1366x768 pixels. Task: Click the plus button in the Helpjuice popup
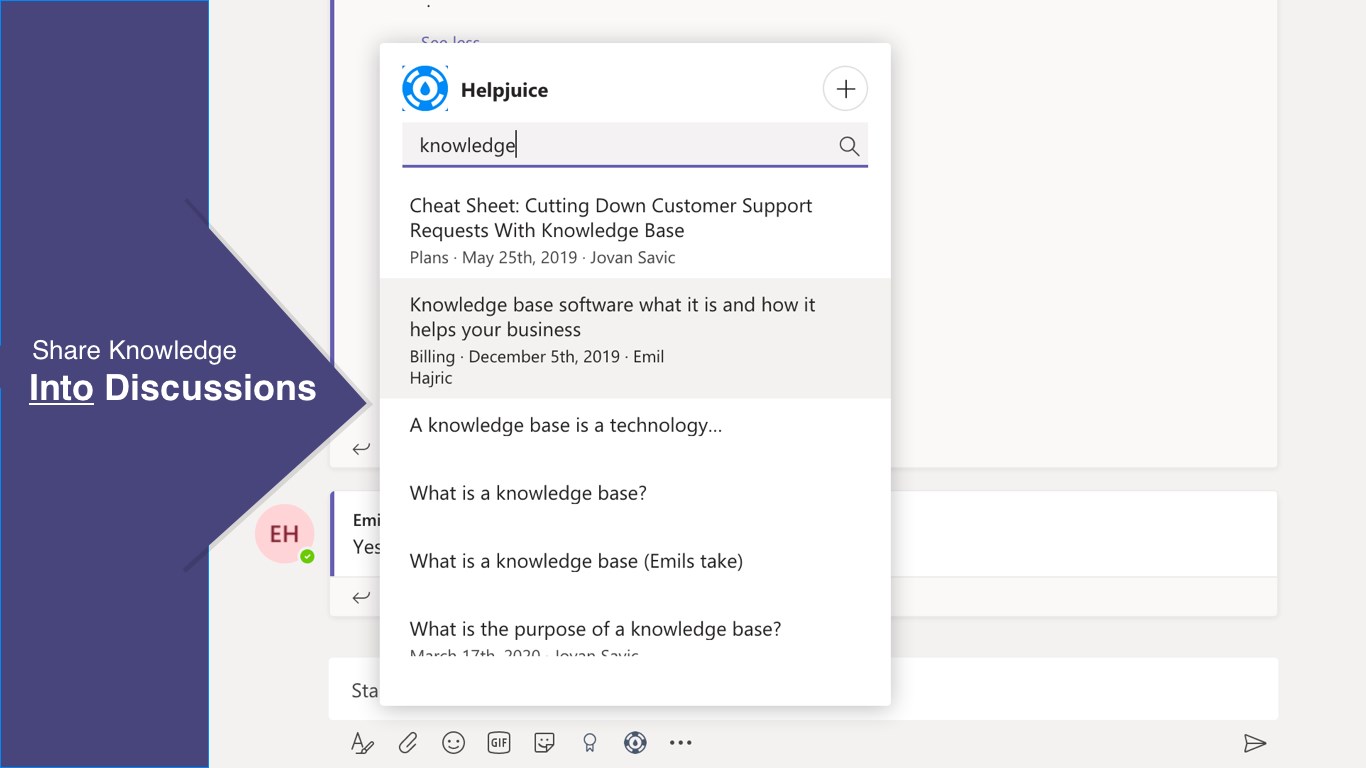click(x=845, y=89)
